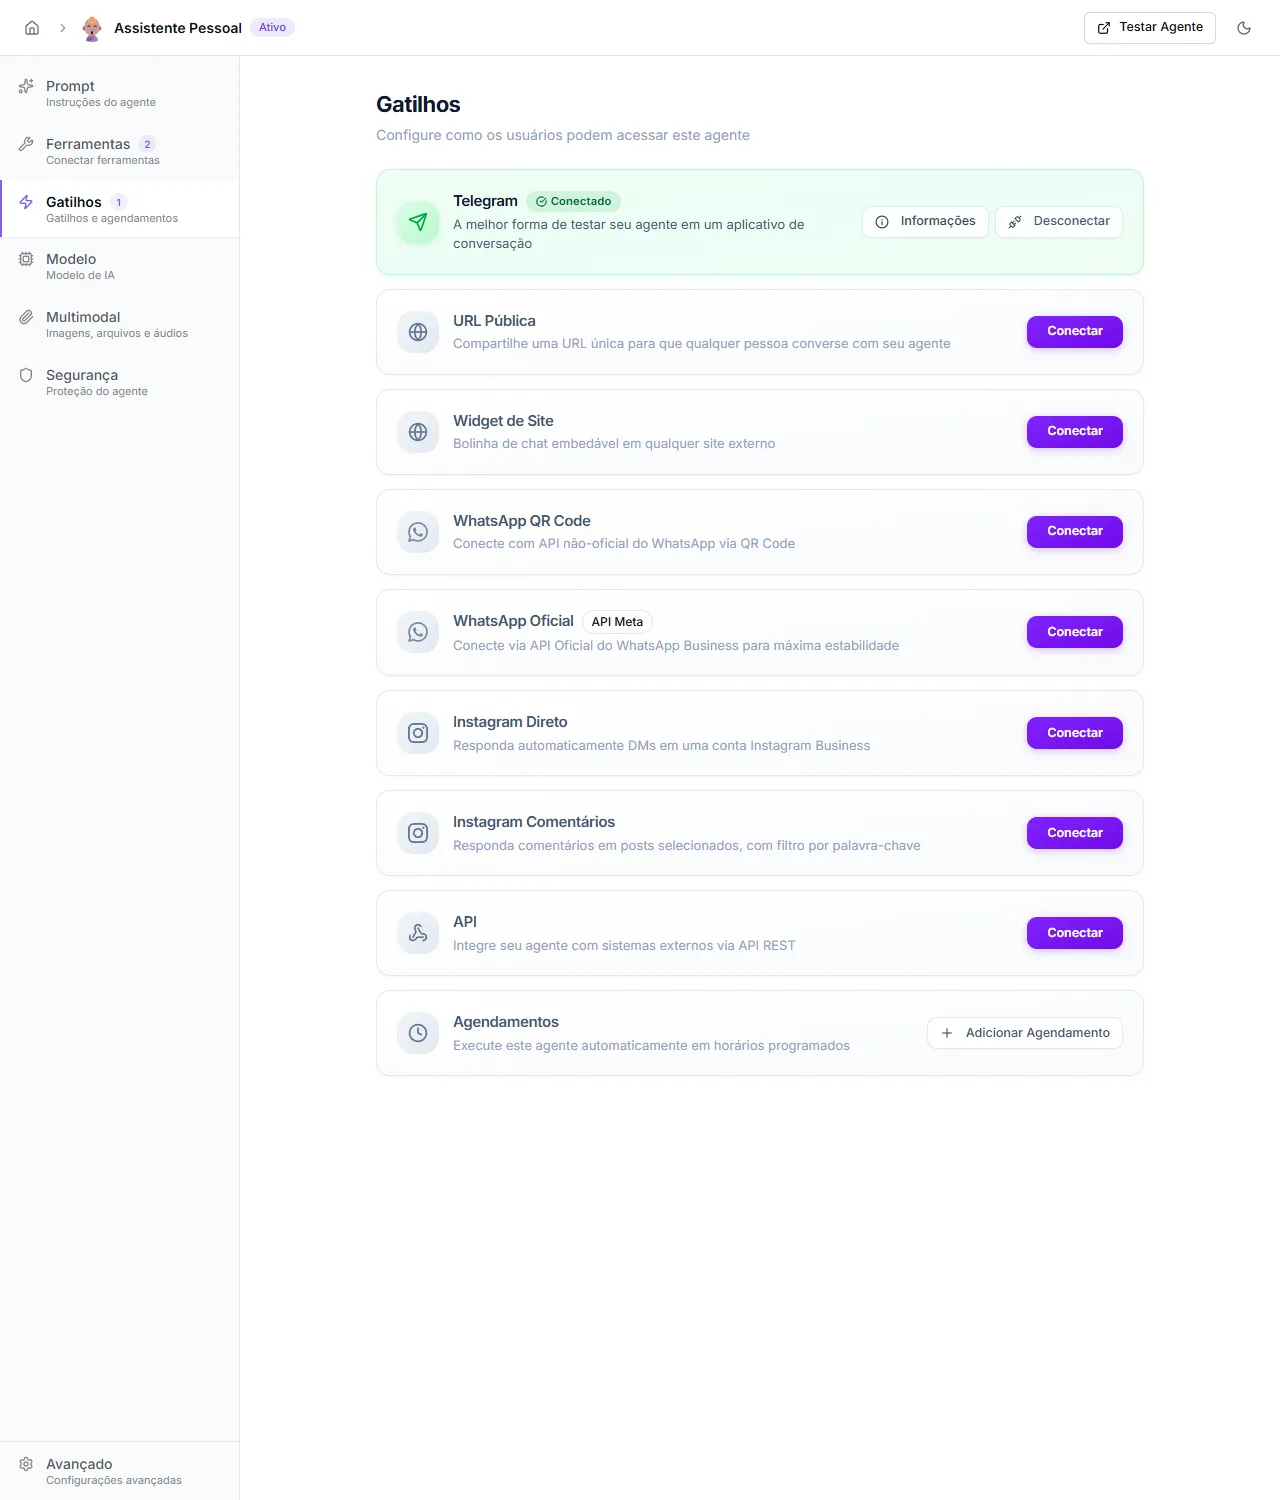This screenshot has height=1500, width=1280.
Task: Click the API webhook icon
Action: 418,933
